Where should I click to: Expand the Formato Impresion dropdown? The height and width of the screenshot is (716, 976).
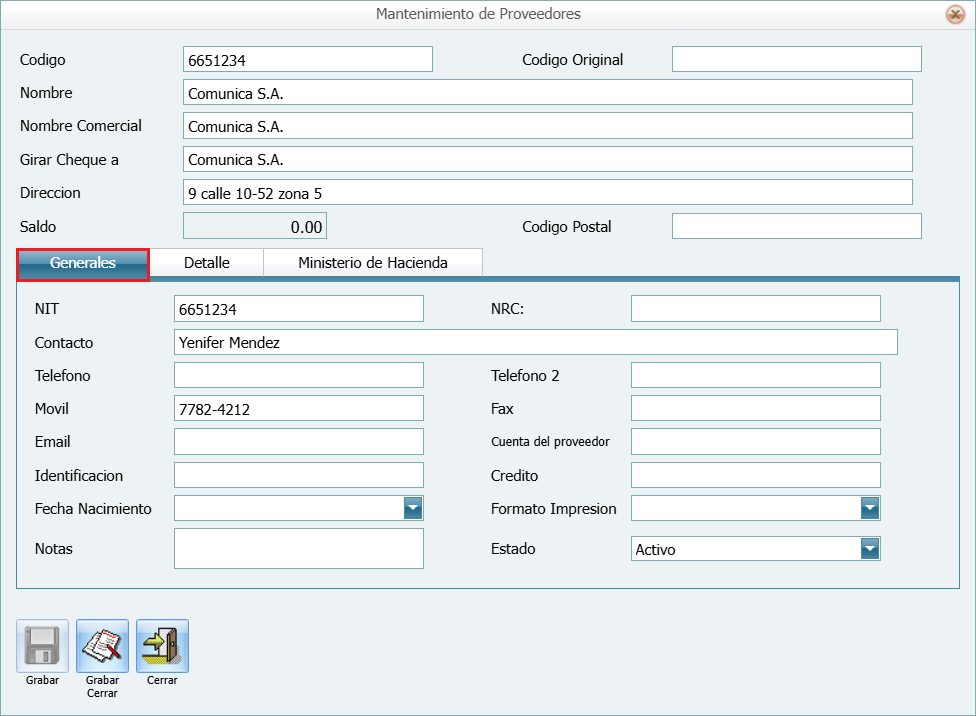870,508
